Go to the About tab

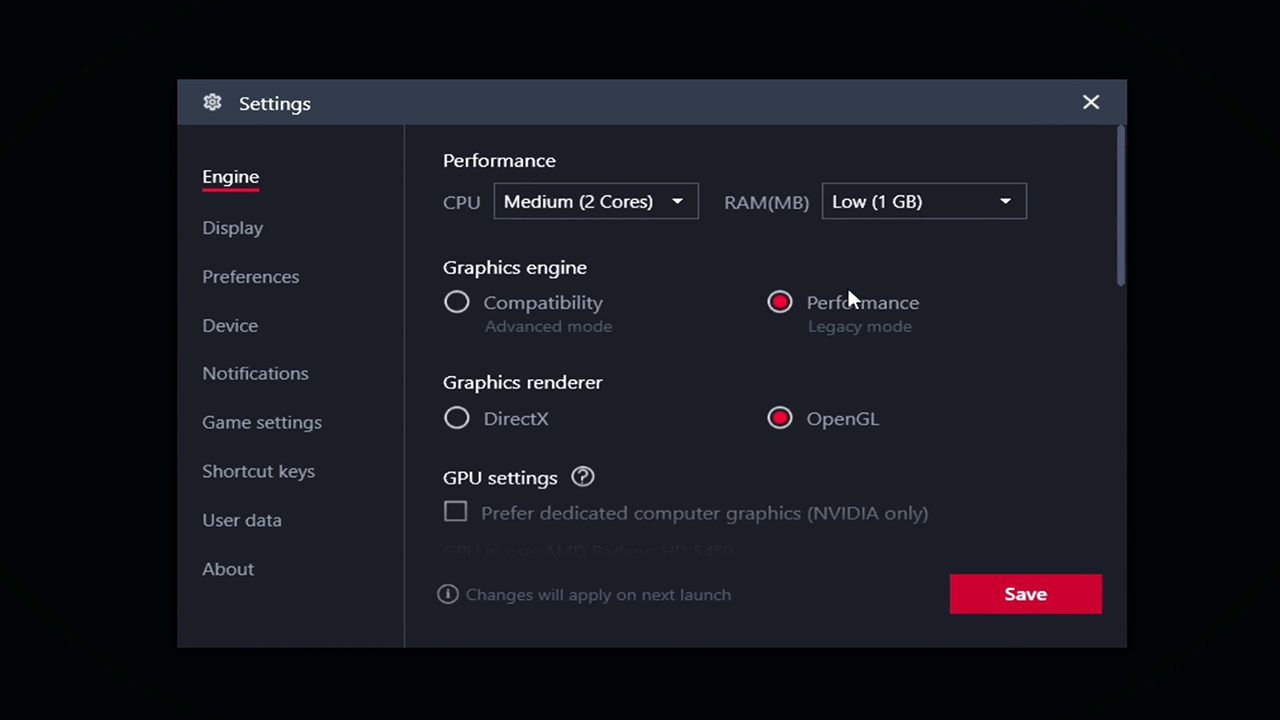(x=228, y=569)
